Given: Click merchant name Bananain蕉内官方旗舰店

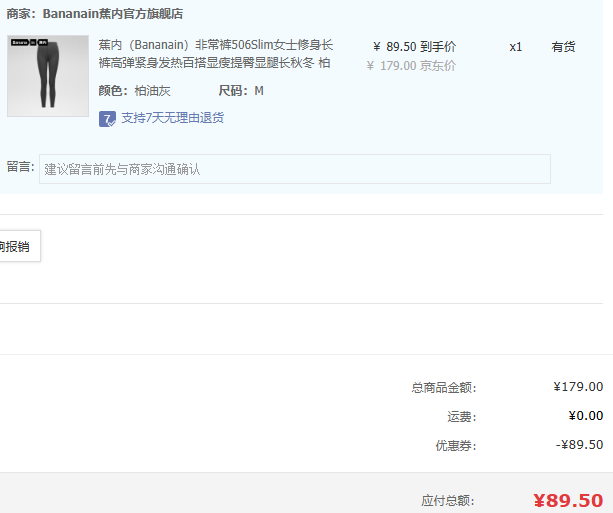Looking at the screenshot, I should [x=113, y=14].
